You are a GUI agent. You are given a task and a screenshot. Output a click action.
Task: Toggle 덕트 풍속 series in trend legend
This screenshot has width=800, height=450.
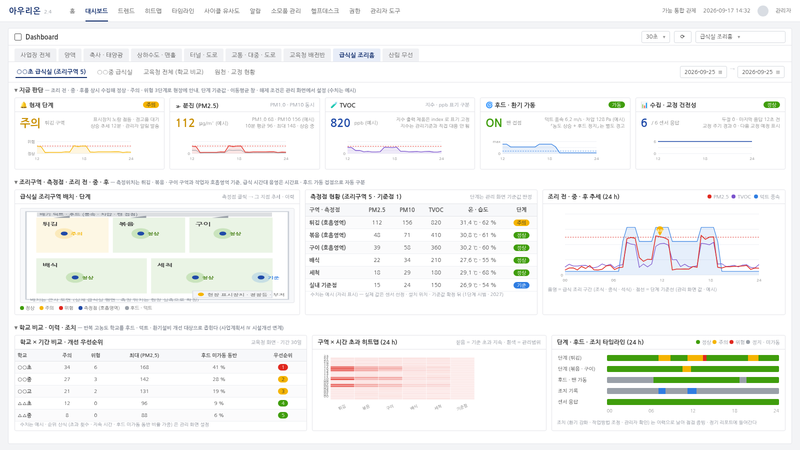767,196
